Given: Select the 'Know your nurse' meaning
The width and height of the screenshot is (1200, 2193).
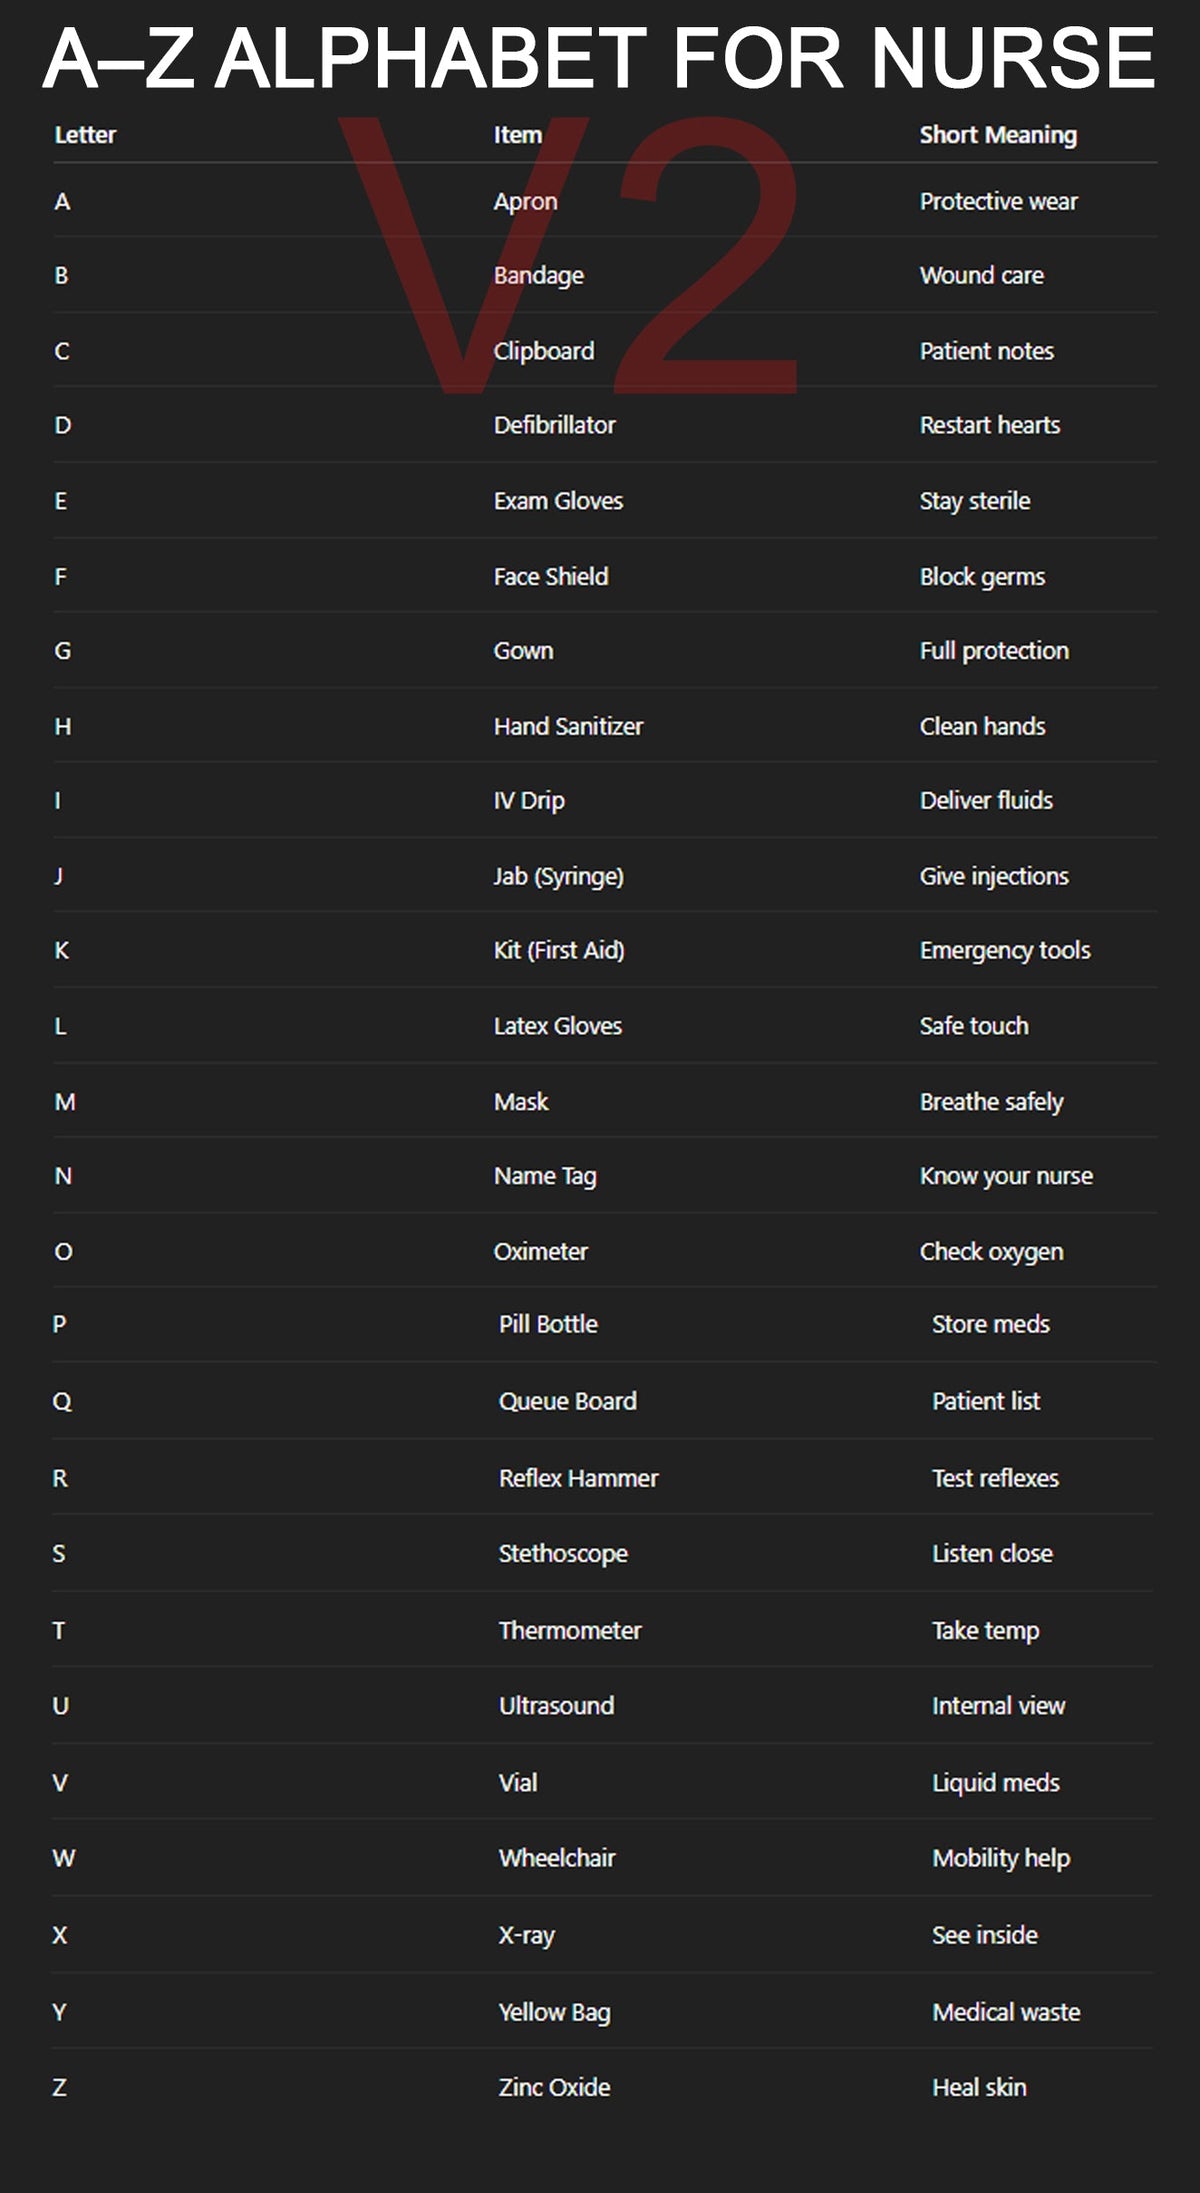Looking at the screenshot, I should [1006, 1176].
